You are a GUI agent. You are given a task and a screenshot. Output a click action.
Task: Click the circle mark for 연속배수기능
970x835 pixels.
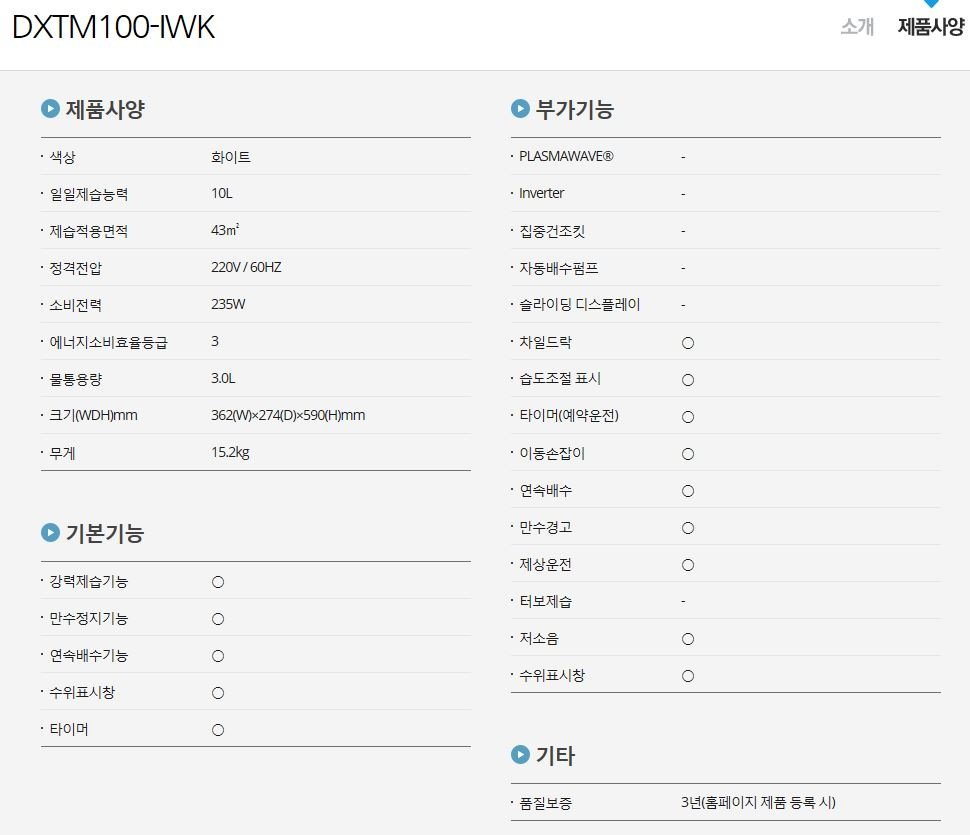click(218, 656)
